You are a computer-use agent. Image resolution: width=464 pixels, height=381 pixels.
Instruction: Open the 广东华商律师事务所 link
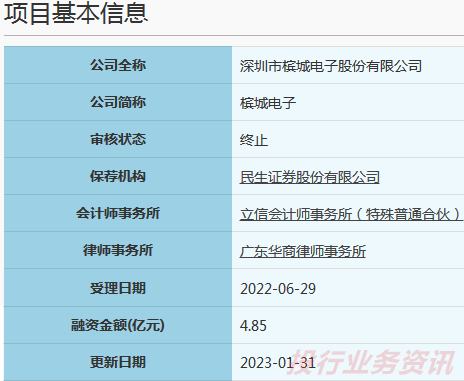pyautogui.click(x=303, y=251)
